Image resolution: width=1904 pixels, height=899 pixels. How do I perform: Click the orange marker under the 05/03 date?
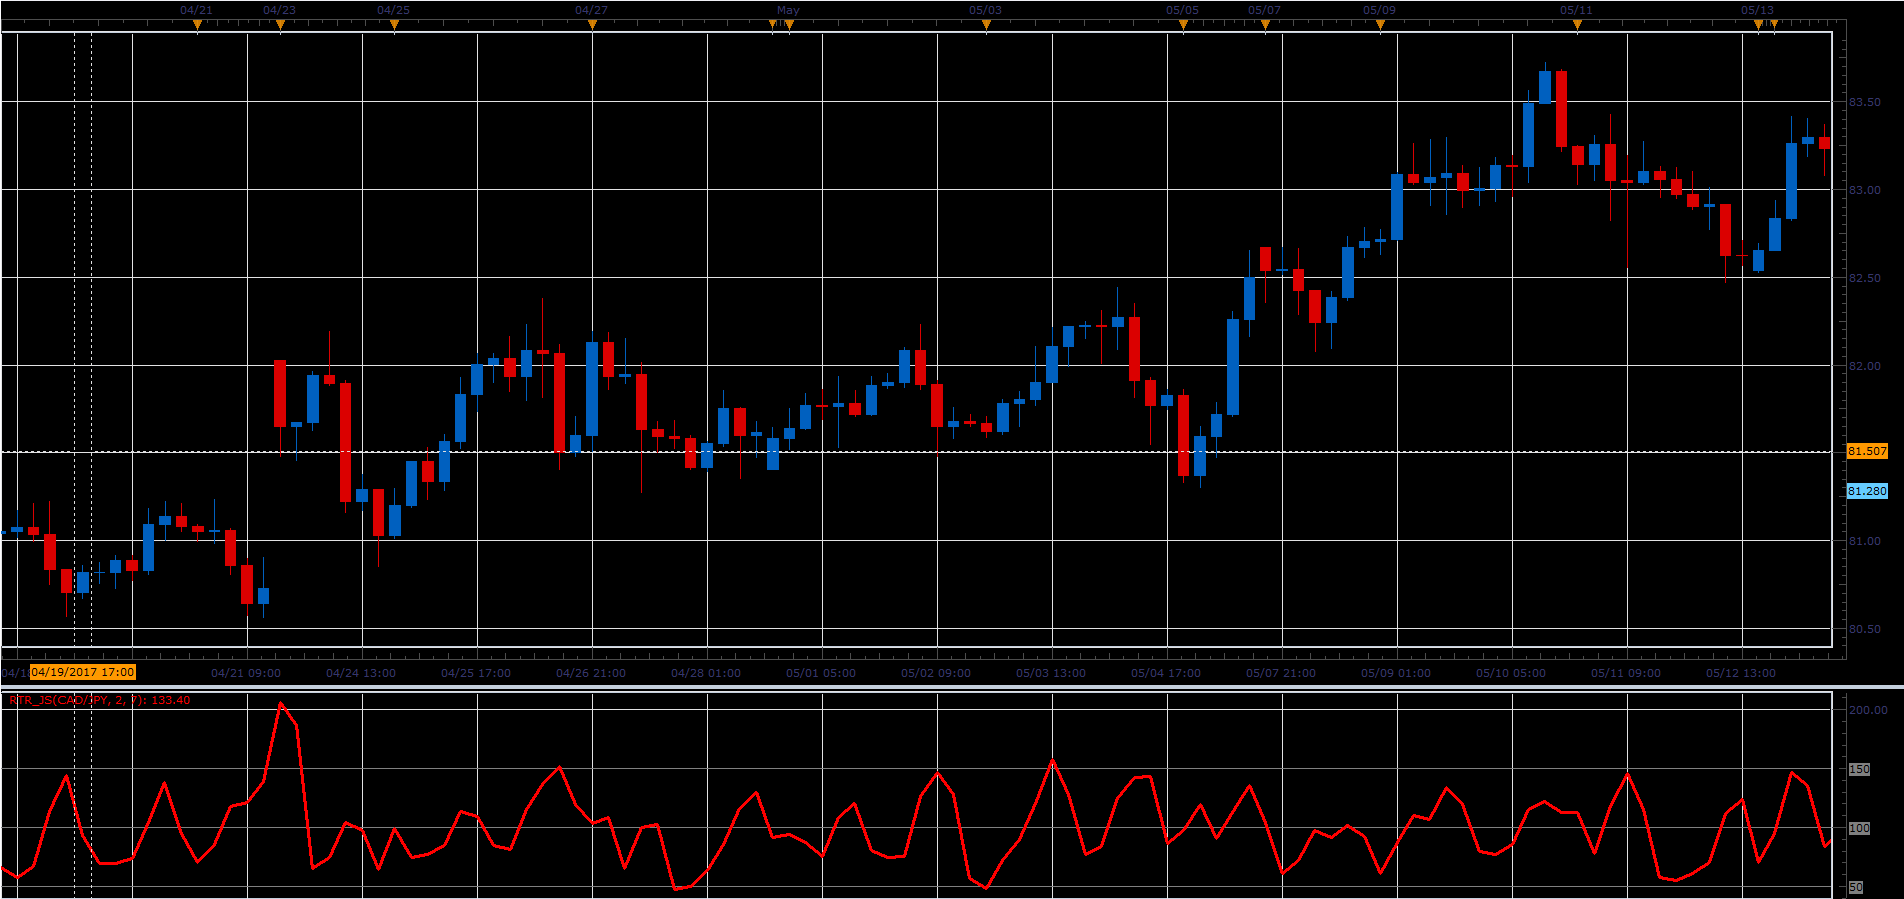[x=986, y=25]
